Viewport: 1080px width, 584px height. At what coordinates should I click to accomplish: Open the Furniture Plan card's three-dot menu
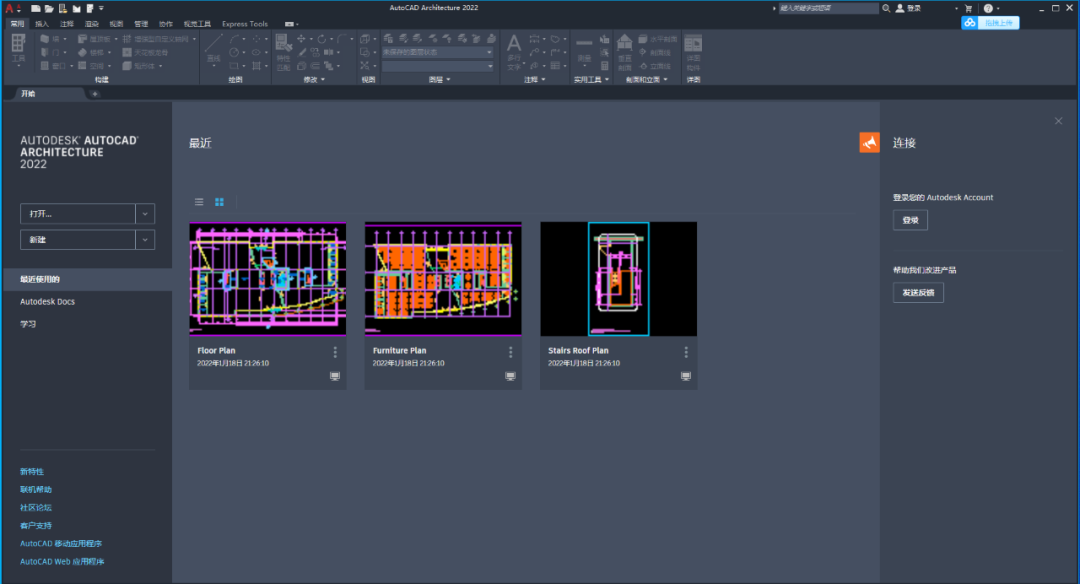click(x=510, y=352)
